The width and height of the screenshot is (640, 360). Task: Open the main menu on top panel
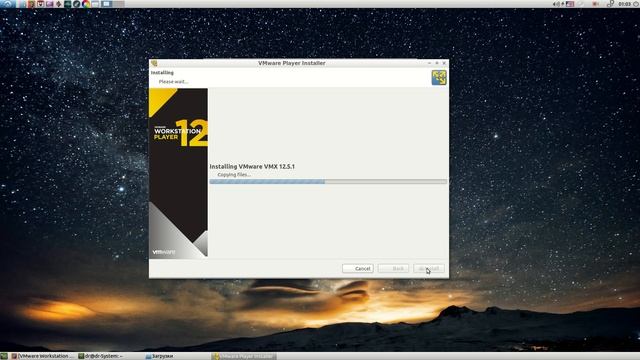7,4
